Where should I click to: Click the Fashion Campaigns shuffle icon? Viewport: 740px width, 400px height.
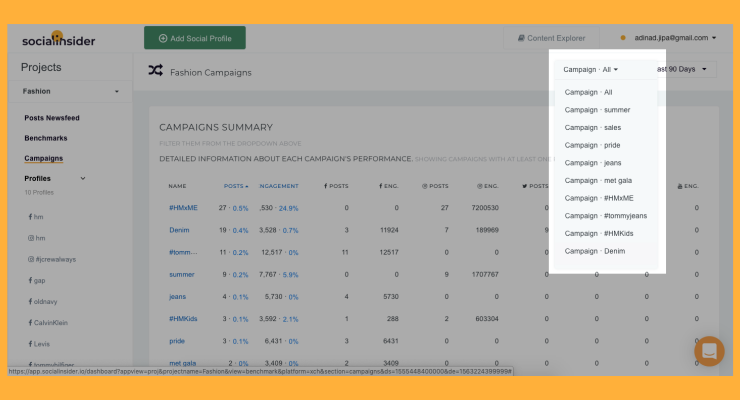[x=156, y=71]
